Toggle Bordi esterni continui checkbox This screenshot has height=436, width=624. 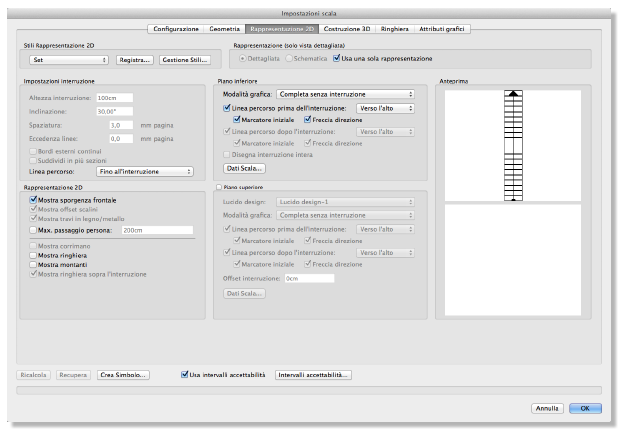33,152
